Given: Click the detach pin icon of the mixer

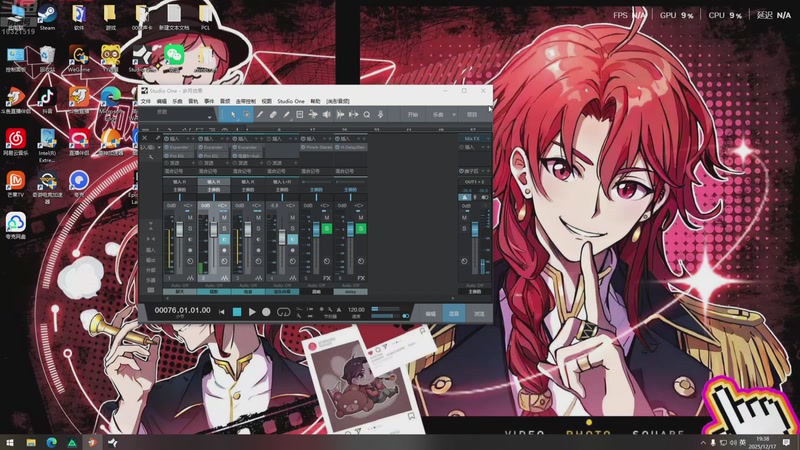Looking at the screenshot, I should coord(158,138).
